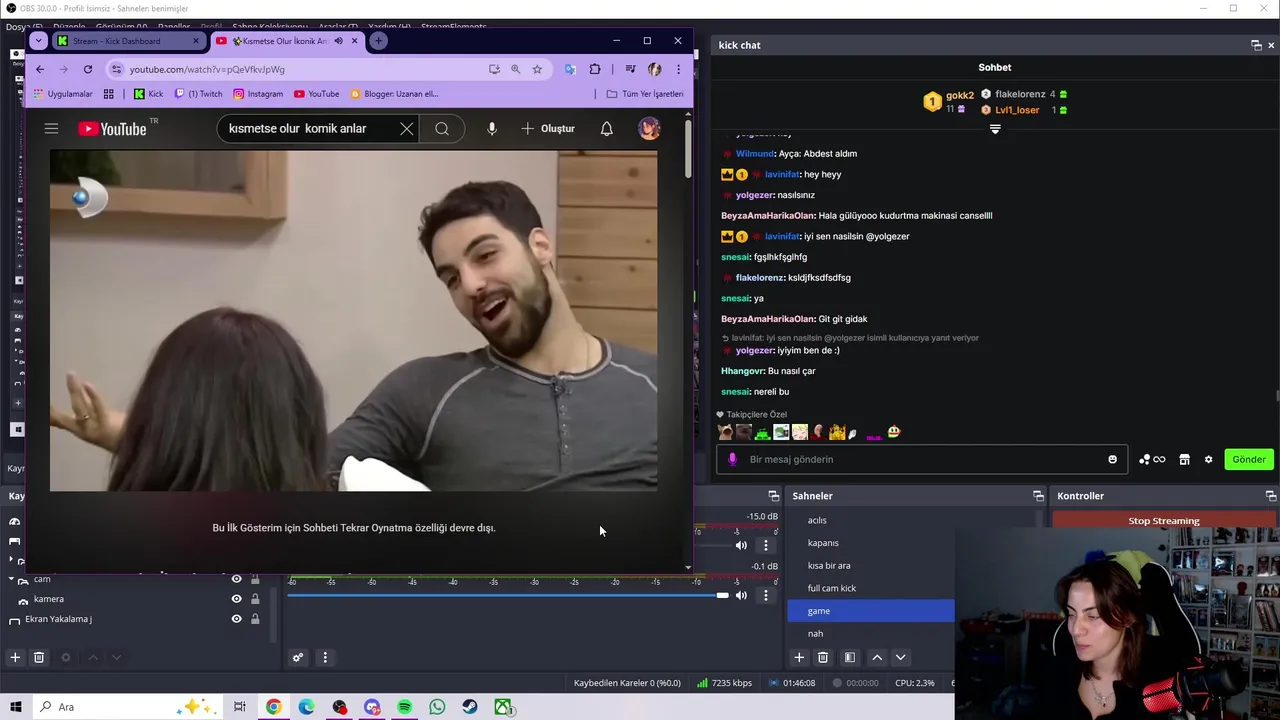Mute the YouTube tab via speaker icon
Screen dimensions: 1280x720
click(338, 41)
